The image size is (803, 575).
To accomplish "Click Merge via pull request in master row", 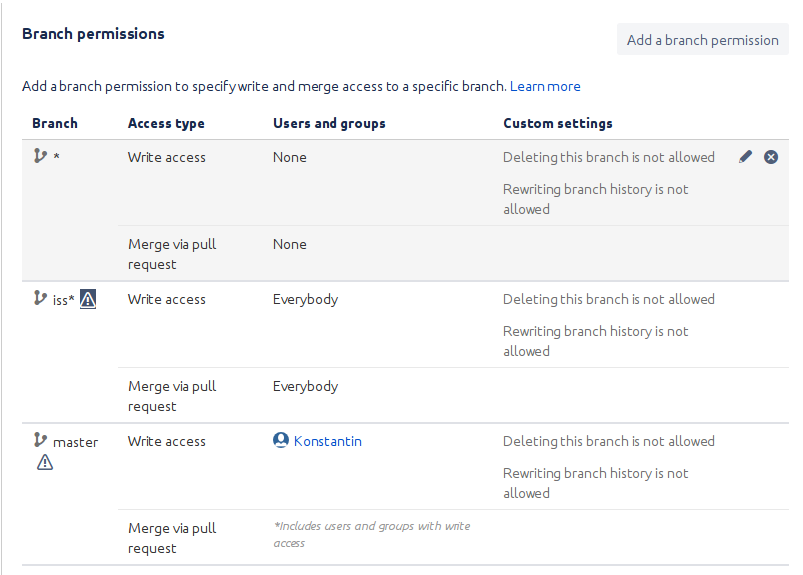I will click(172, 538).
